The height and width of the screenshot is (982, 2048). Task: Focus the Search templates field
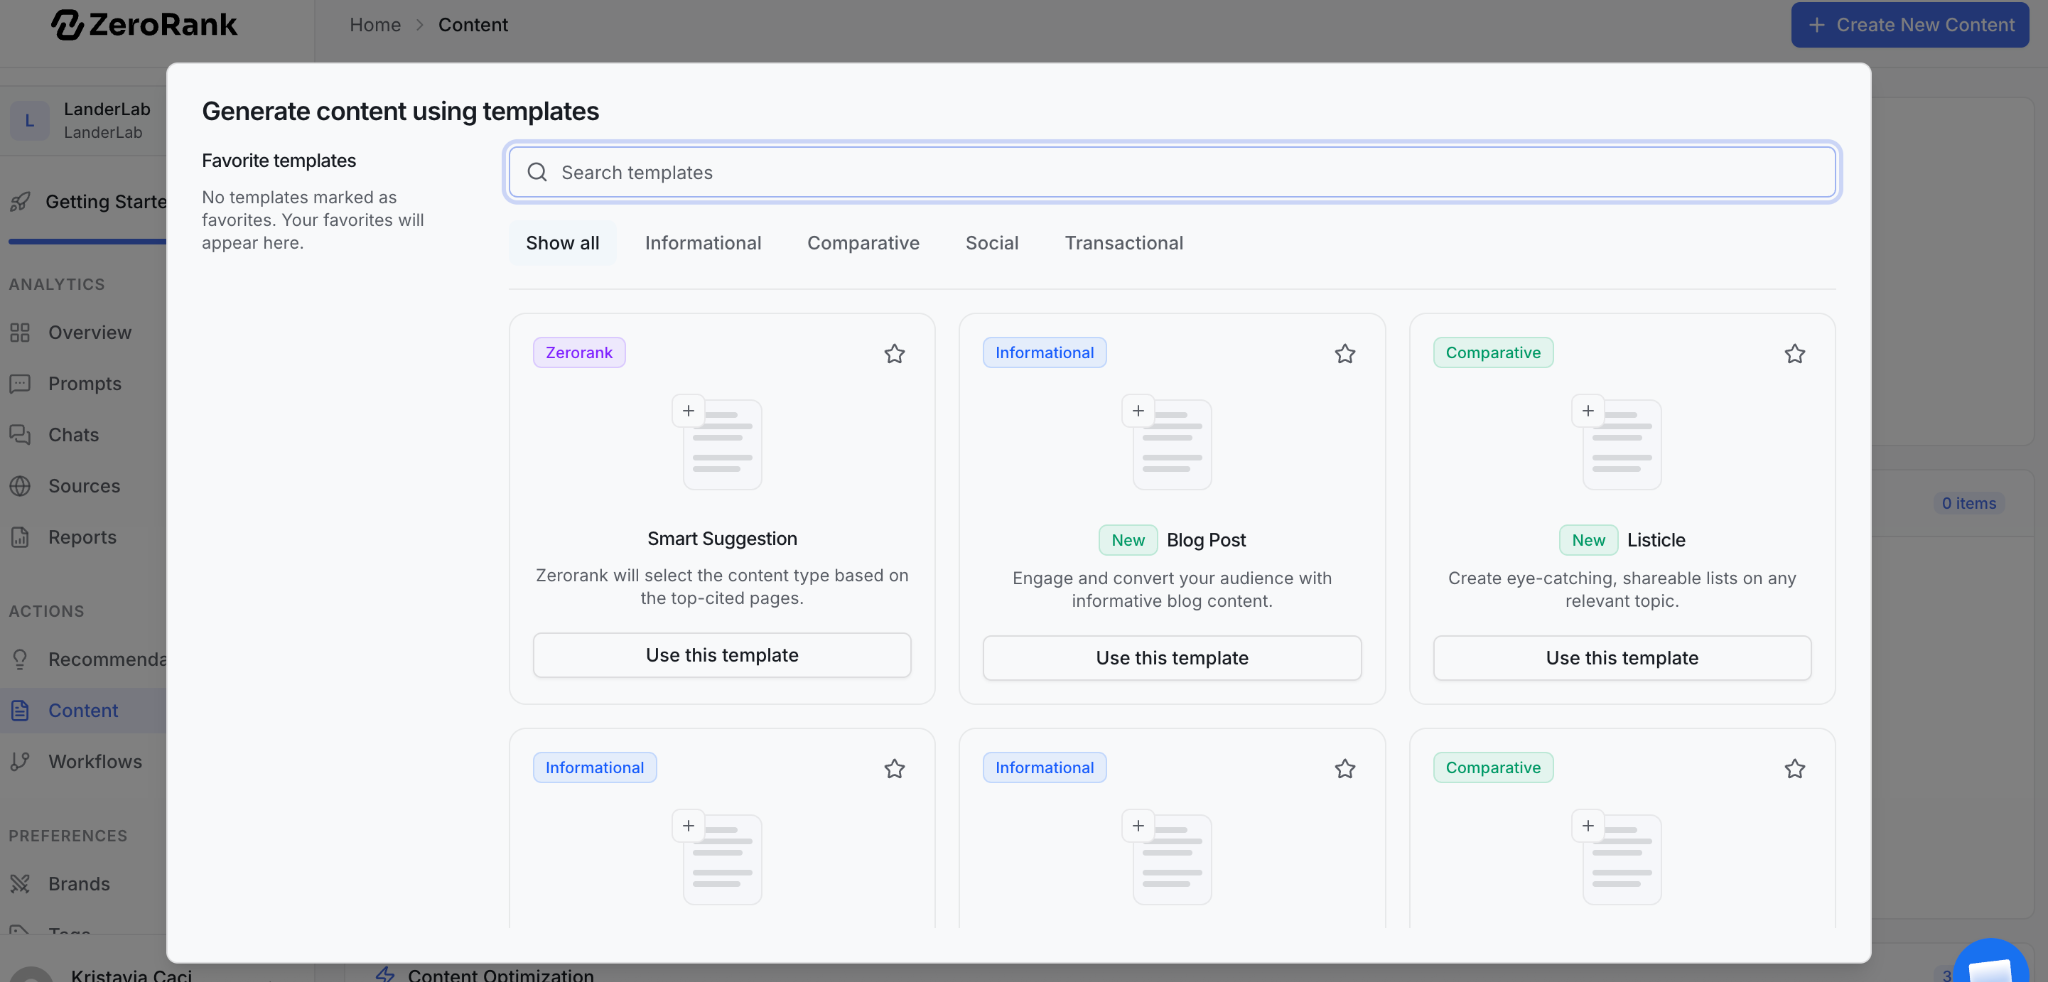pyautogui.click(x=1172, y=173)
